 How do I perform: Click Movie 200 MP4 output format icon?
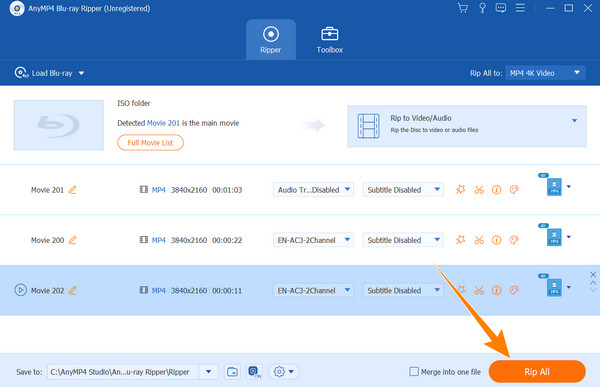554,237
